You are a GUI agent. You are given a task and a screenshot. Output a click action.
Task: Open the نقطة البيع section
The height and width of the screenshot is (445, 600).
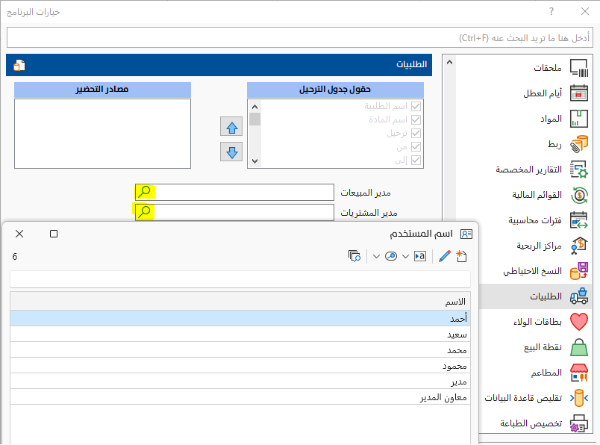556,347
